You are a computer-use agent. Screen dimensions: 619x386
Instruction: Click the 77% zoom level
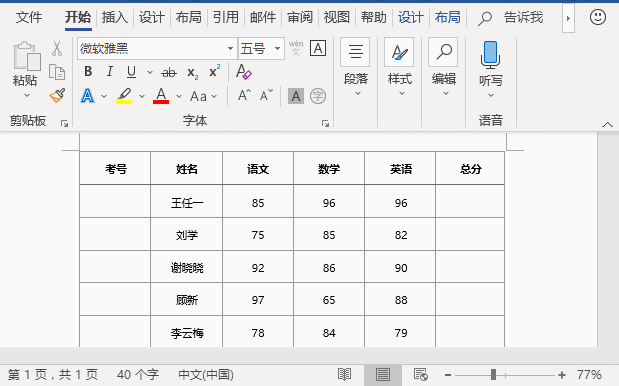(589, 375)
